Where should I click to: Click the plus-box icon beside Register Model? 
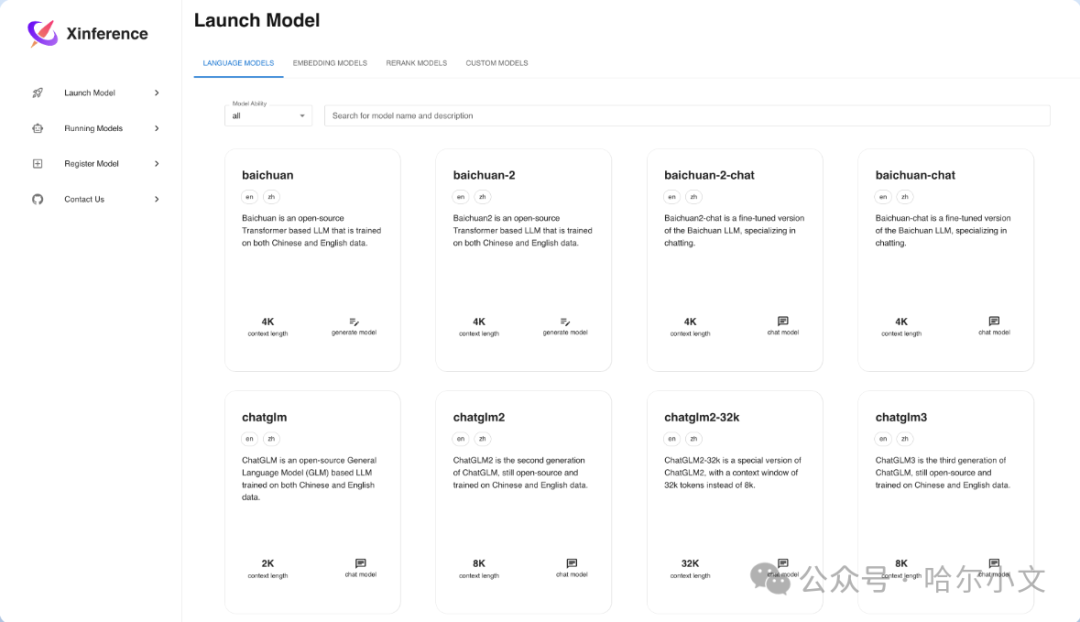click(x=38, y=164)
